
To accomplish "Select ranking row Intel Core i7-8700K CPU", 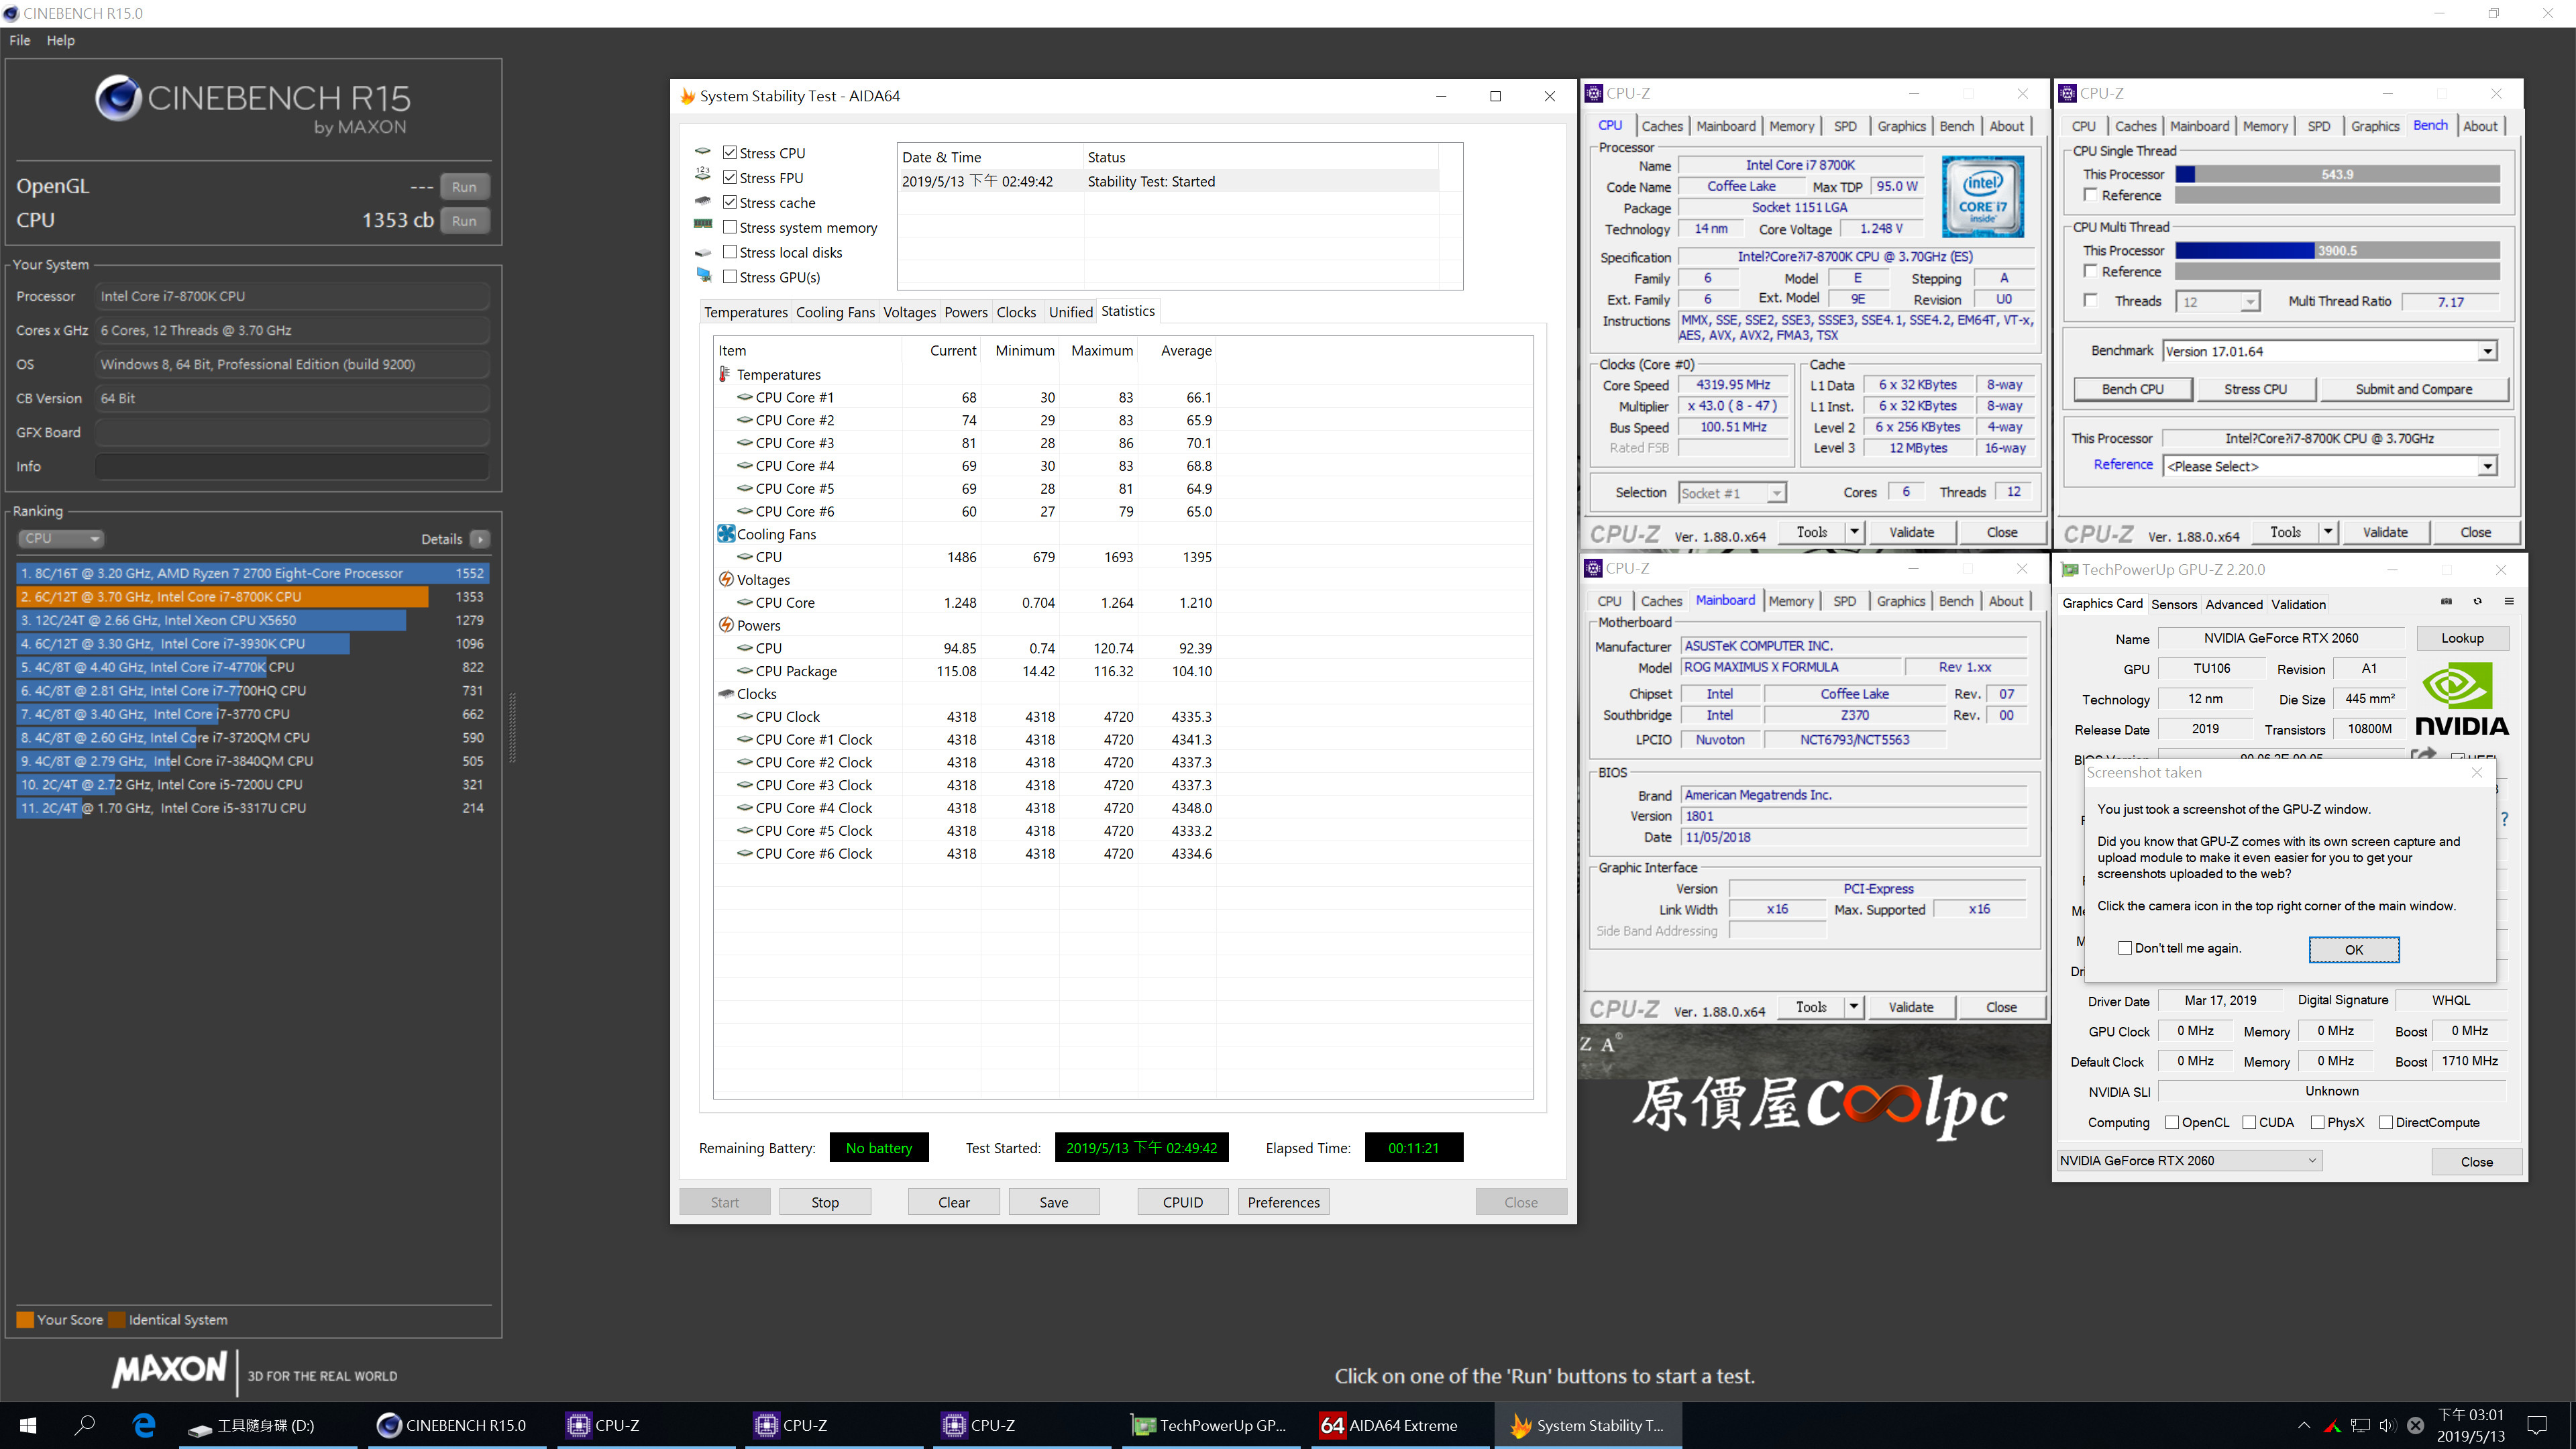I will pos(252,597).
